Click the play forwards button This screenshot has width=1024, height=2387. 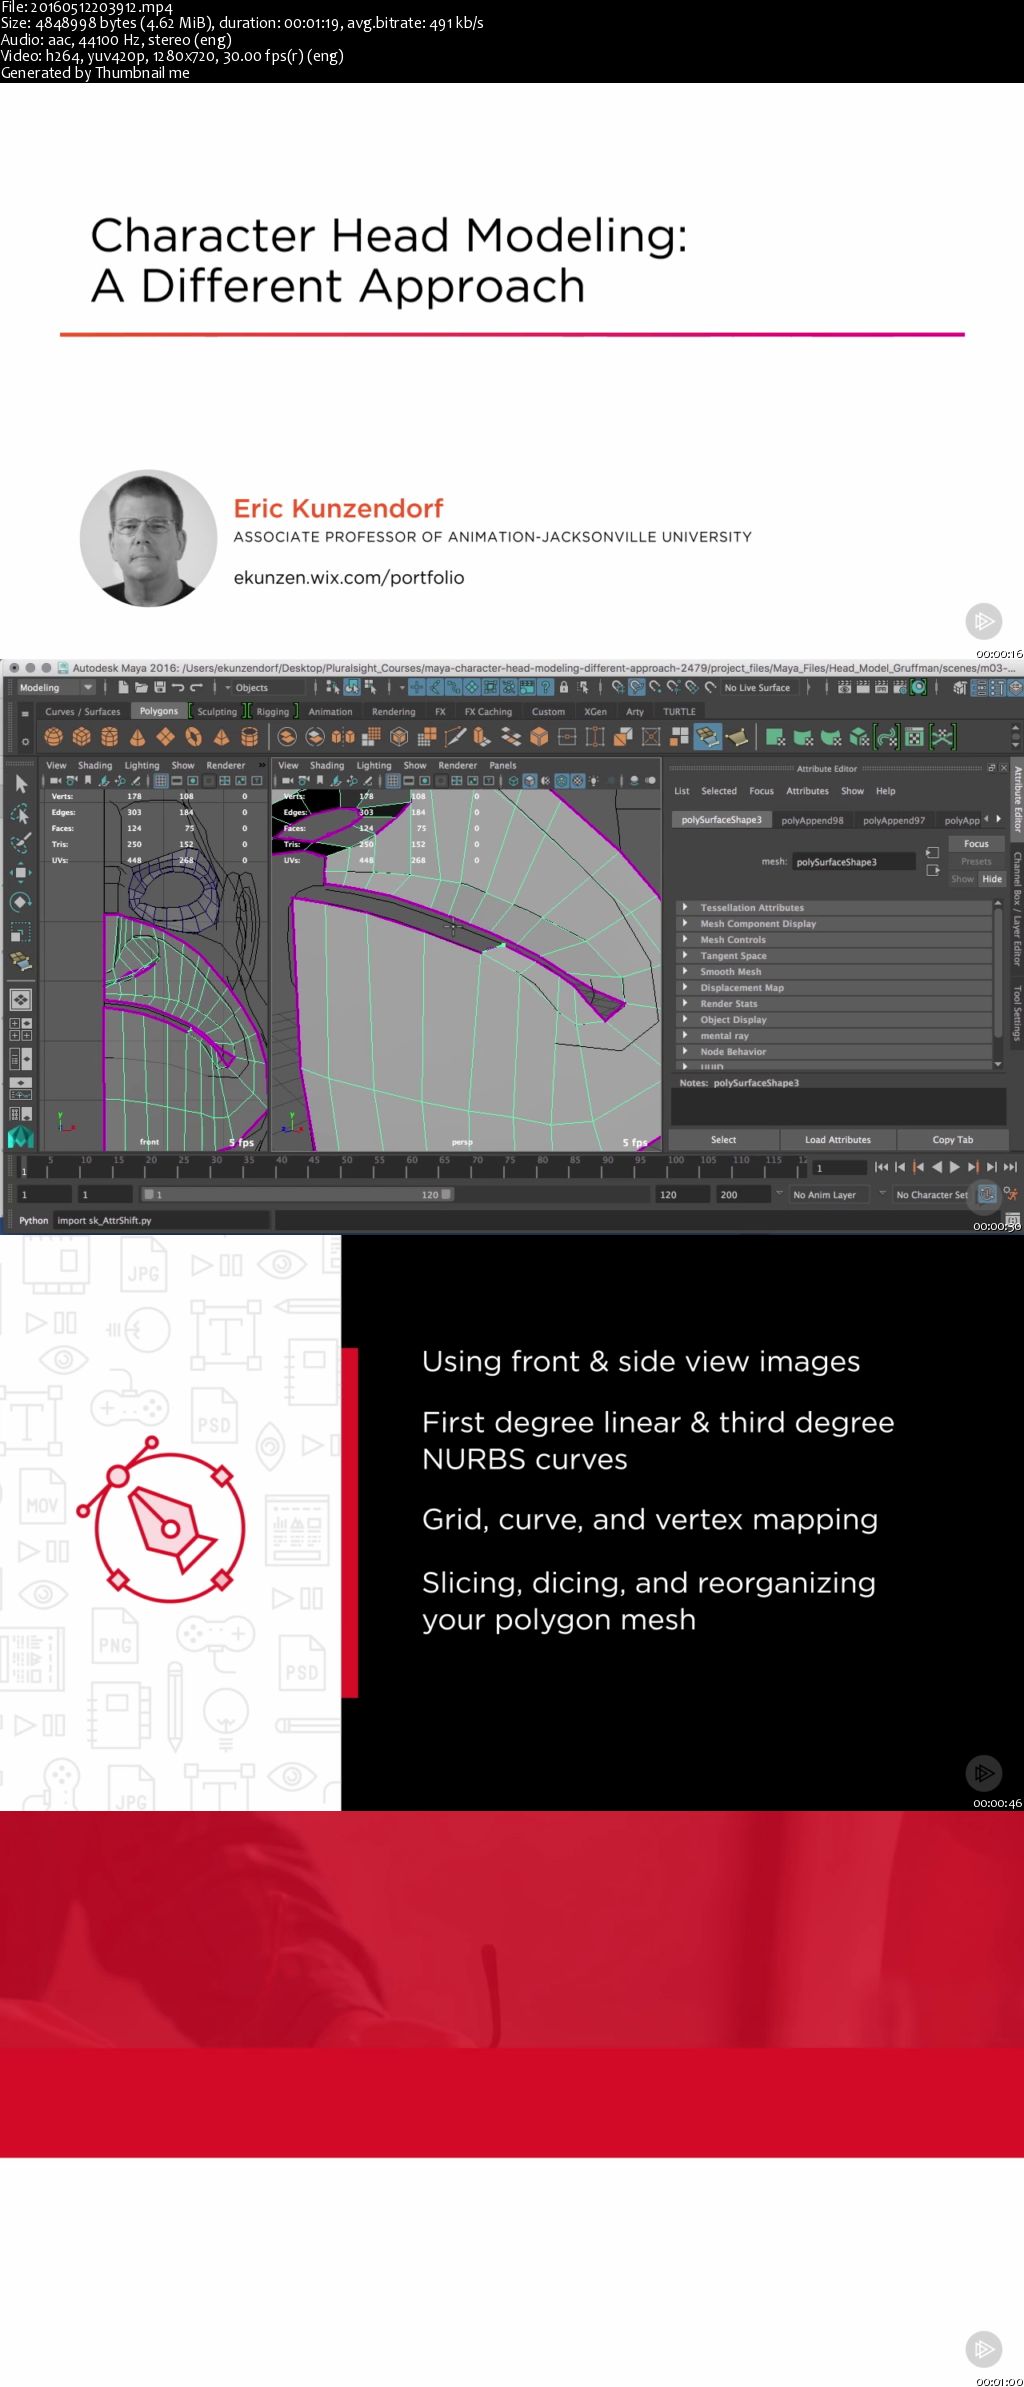point(955,1166)
